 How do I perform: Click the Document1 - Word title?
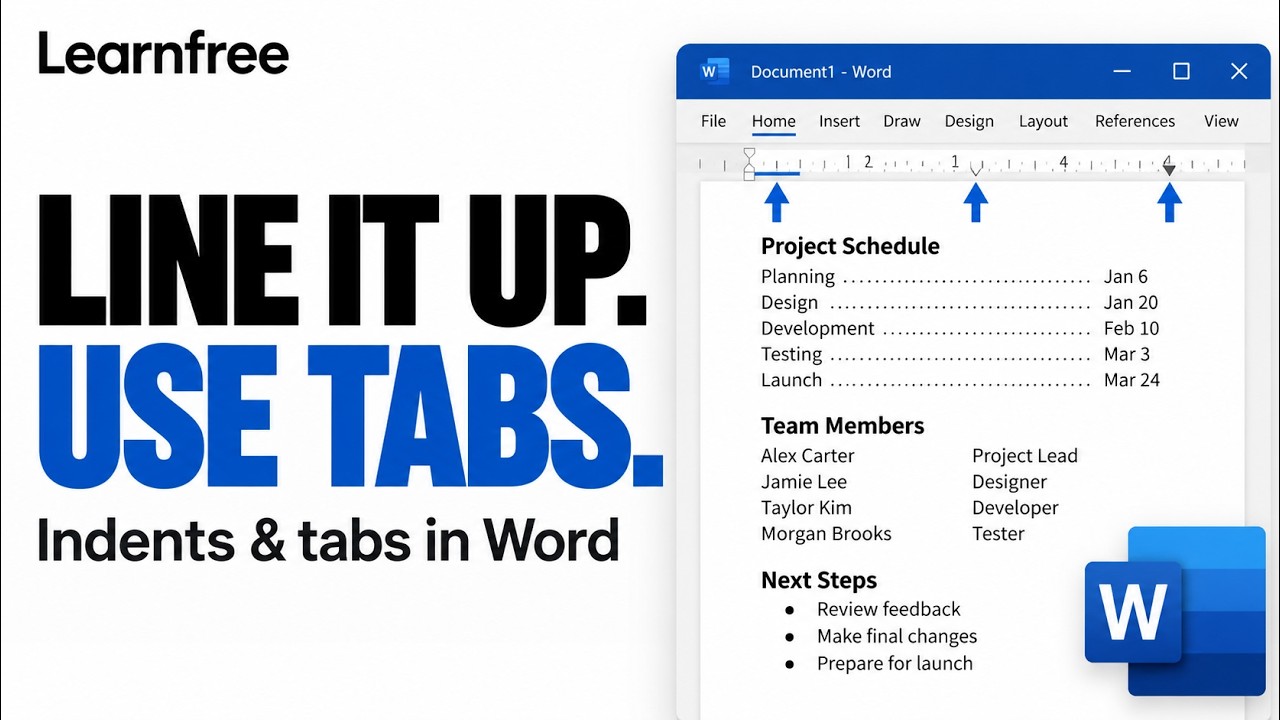(x=821, y=72)
